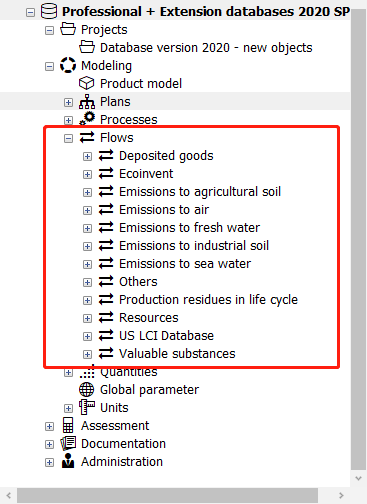The width and height of the screenshot is (367, 504).
Task: Click the Modeling ring icon
Action: click(68, 65)
